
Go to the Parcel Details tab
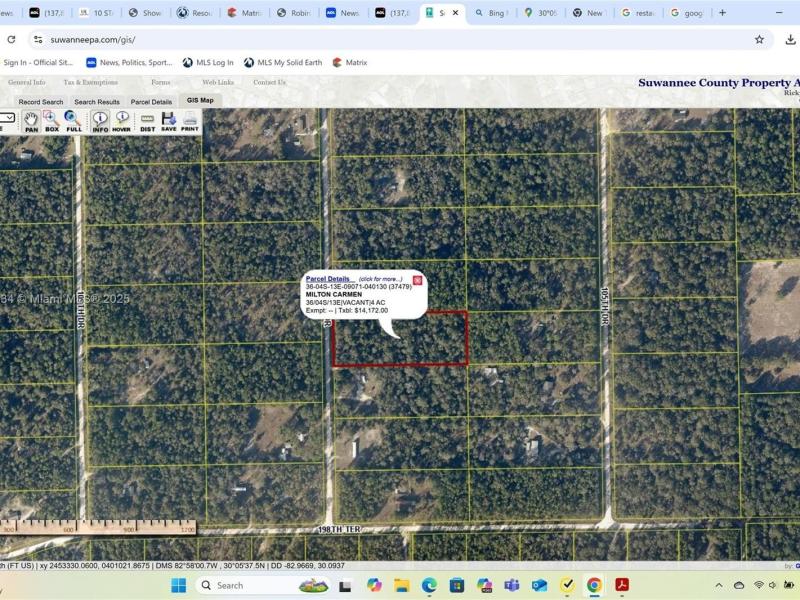tap(151, 101)
